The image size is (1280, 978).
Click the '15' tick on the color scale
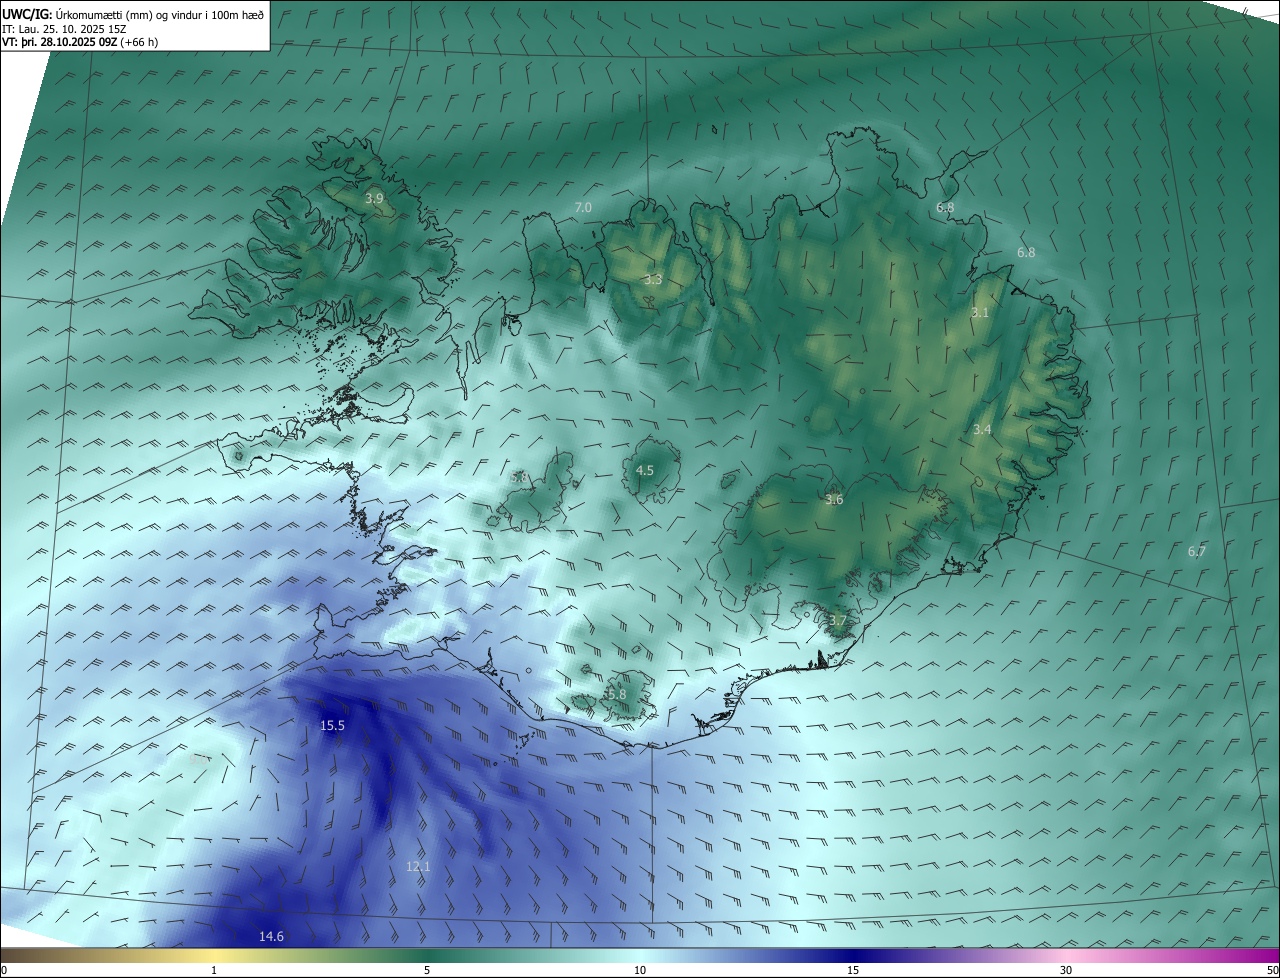853,970
